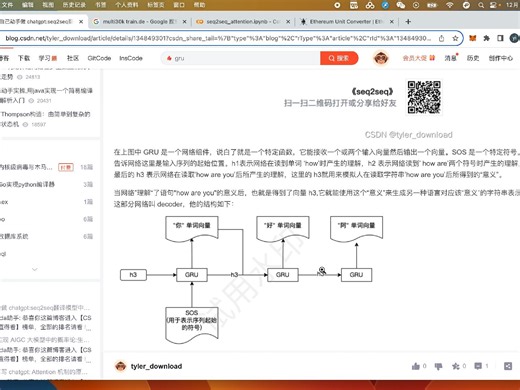Open WeChat icon in macOS menu bar
Image resolution: width=520 pixels, height=390 pixels.
(x=400, y=5)
